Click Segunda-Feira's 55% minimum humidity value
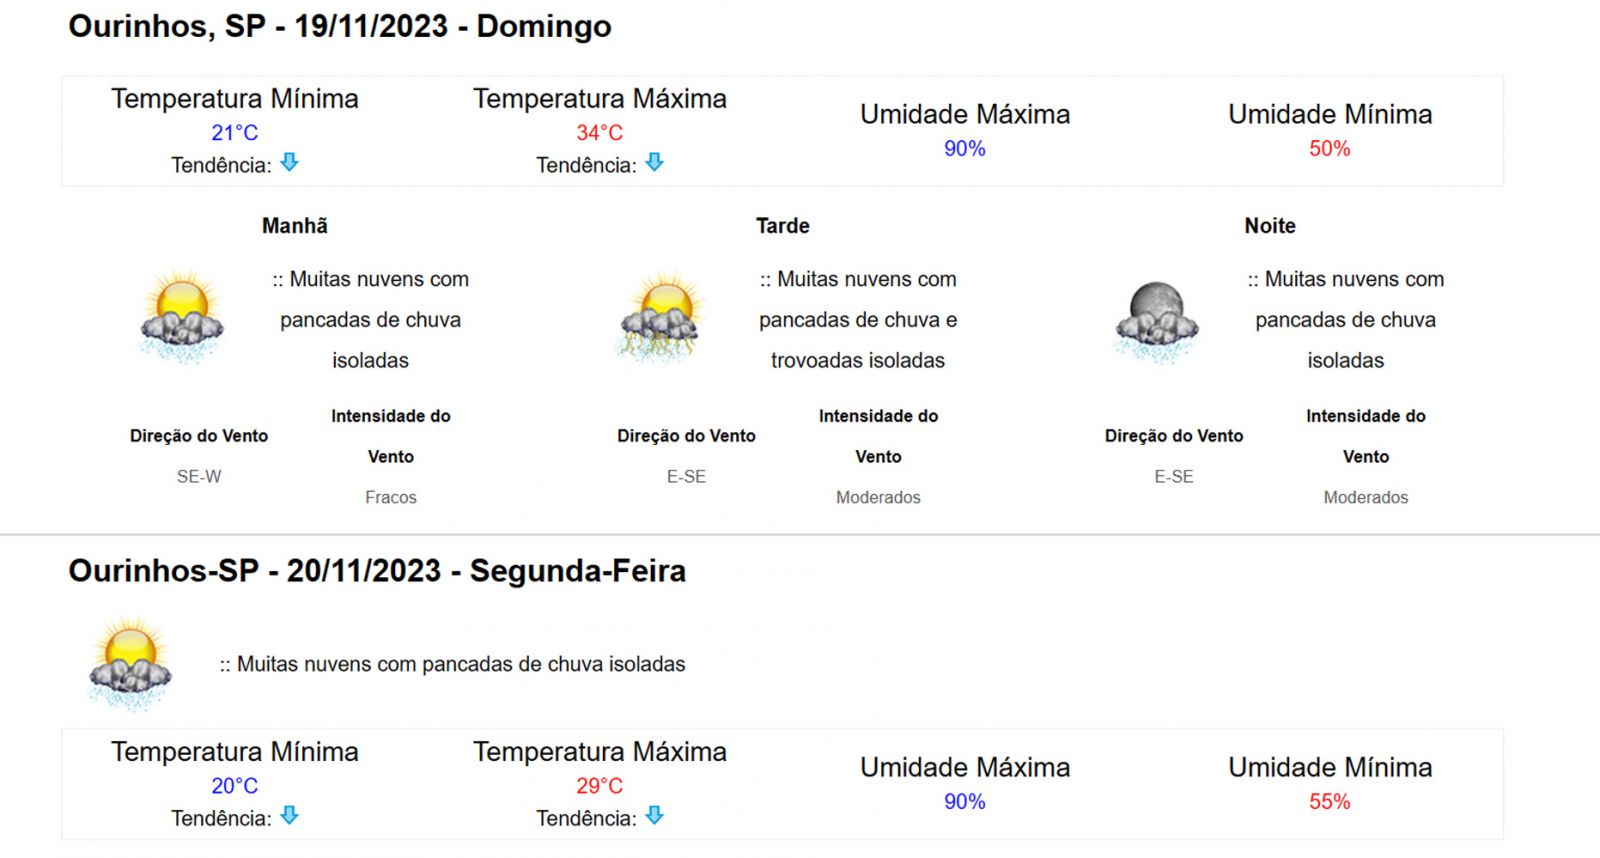The image size is (1600, 858). 1330,802
